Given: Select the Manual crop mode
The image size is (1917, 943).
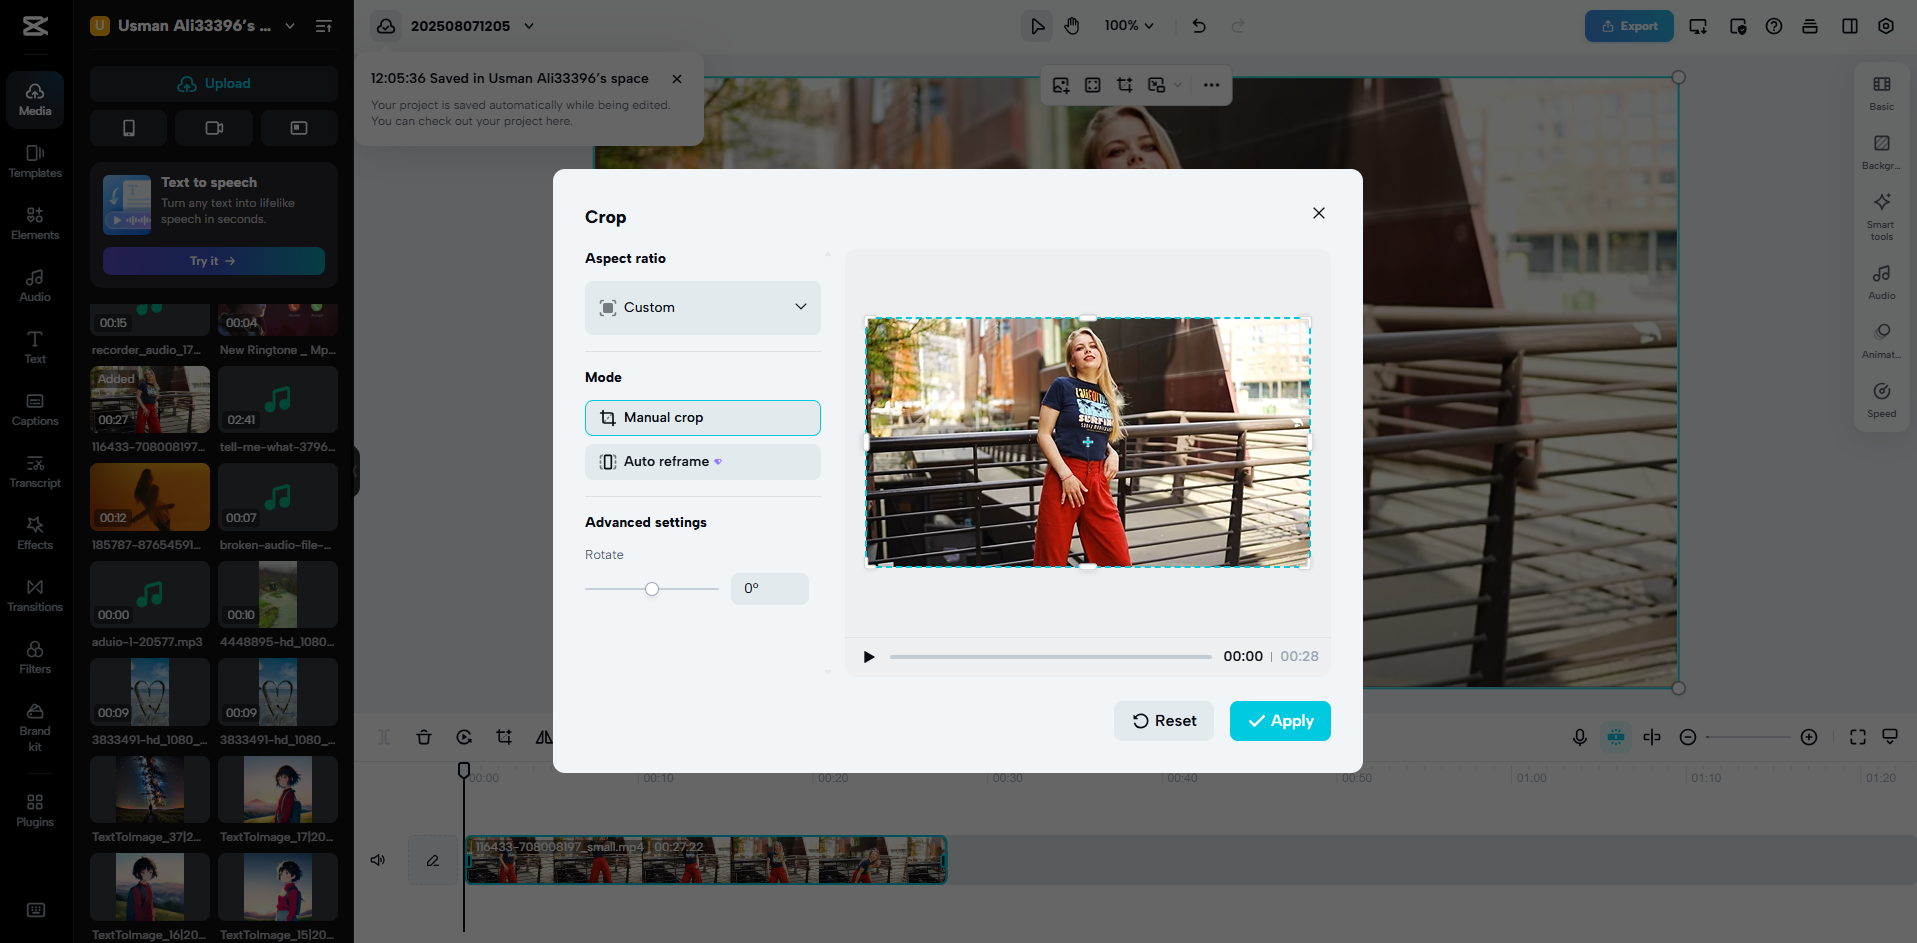Looking at the screenshot, I should pos(702,417).
